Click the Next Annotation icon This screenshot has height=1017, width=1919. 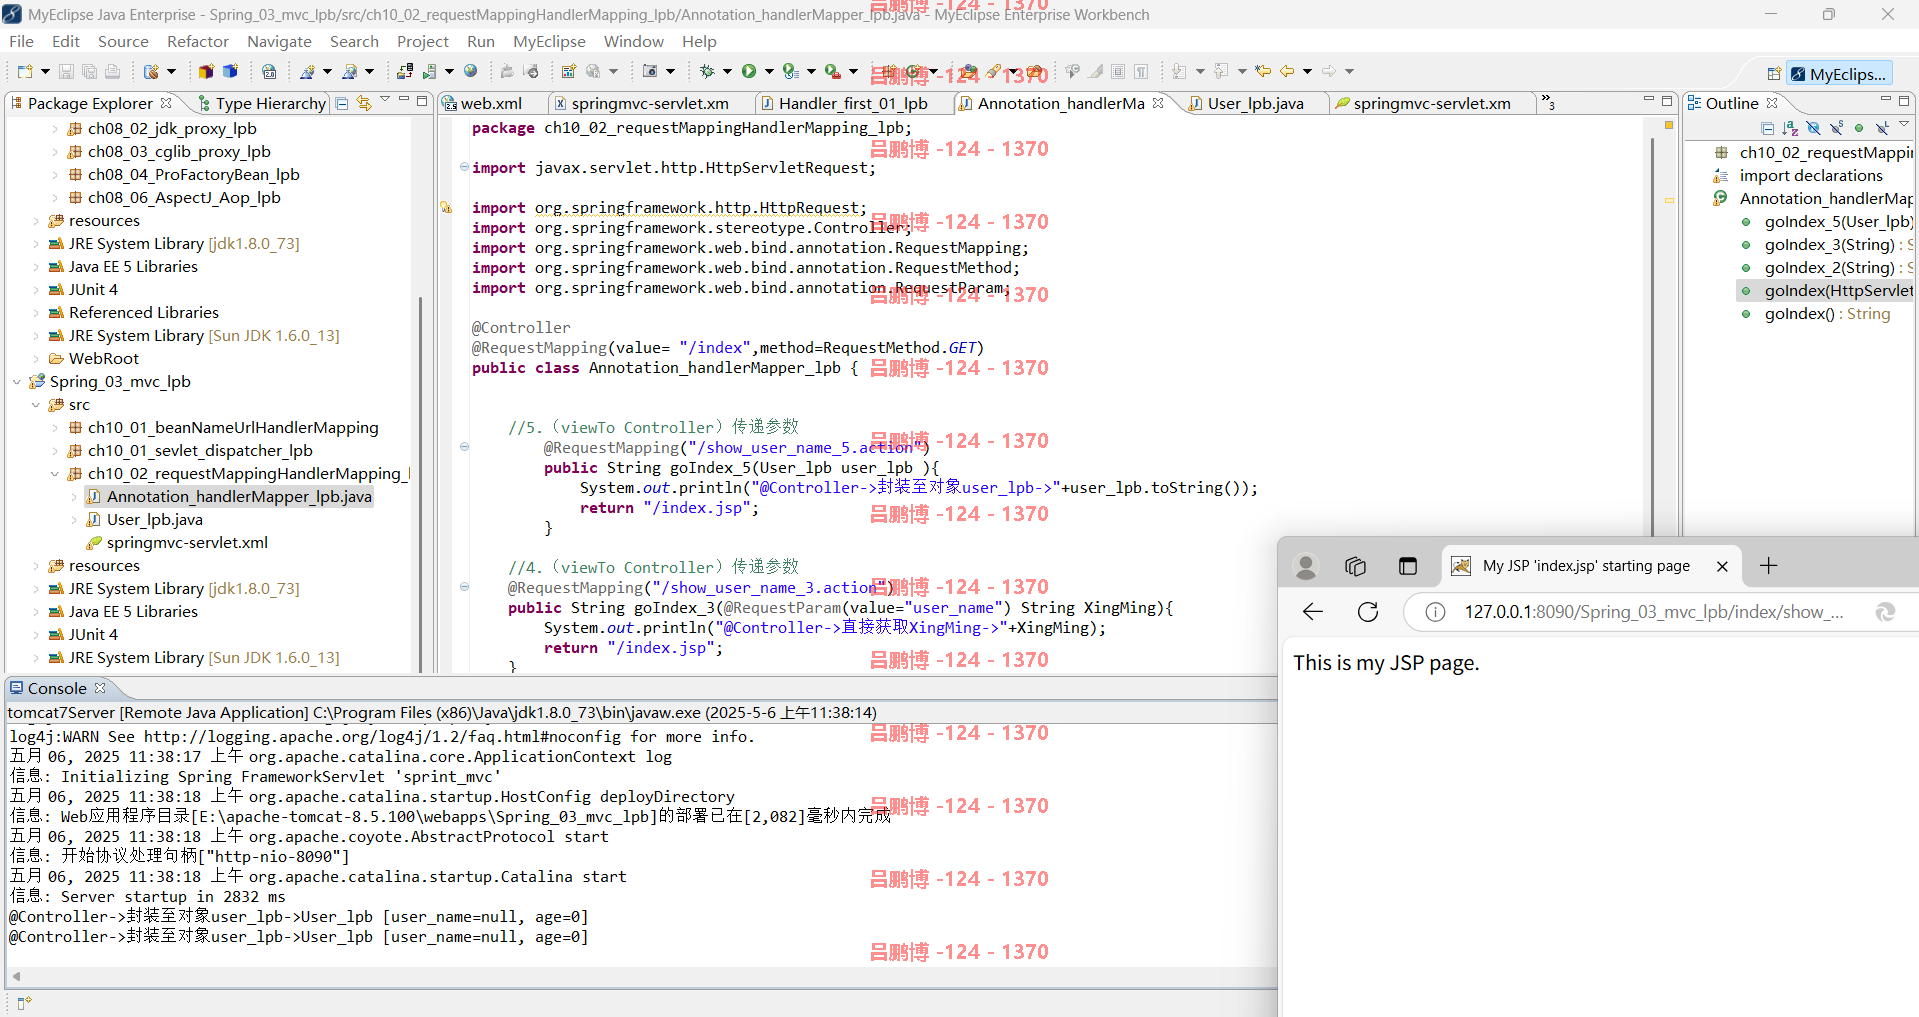(x=1180, y=71)
